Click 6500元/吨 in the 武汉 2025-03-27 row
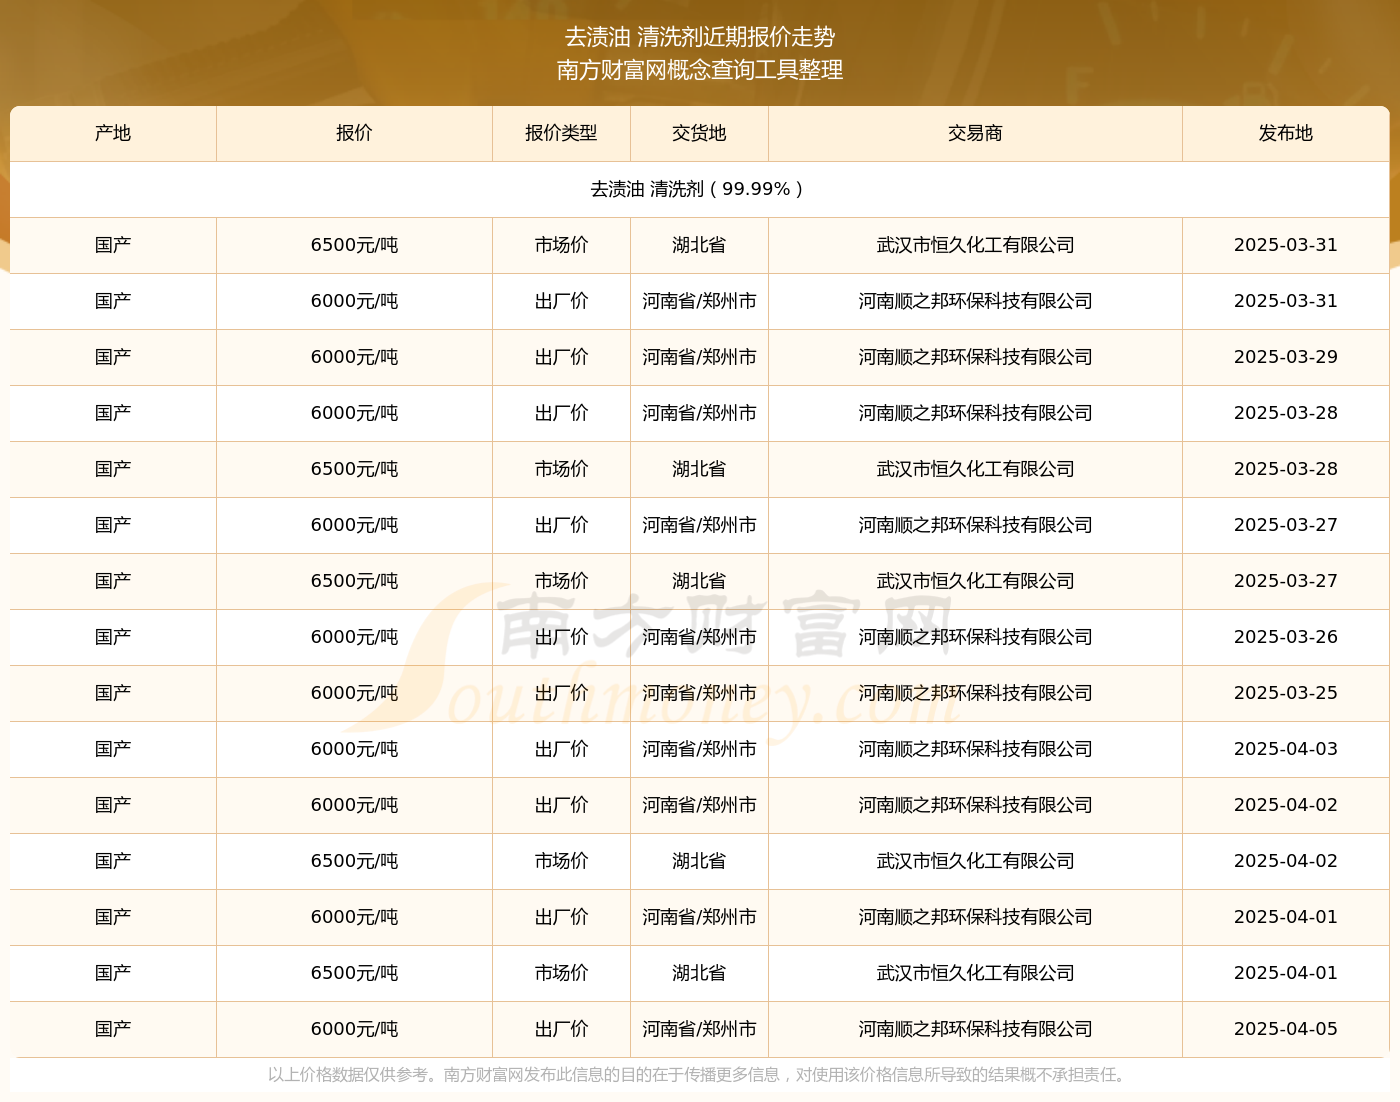This screenshot has width=1400, height=1102. (354, 581)
